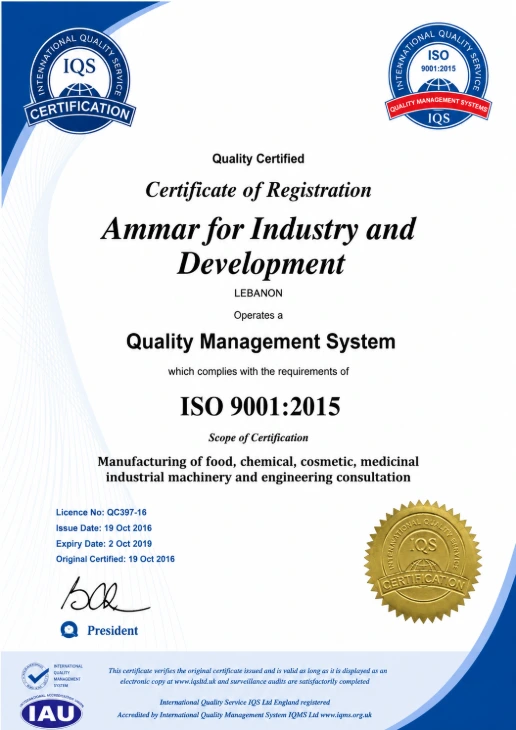Image resolution: width=516 pixels, height=730 pixels.
Task: Click the Original Certified date line
Action: click(115, 559)
